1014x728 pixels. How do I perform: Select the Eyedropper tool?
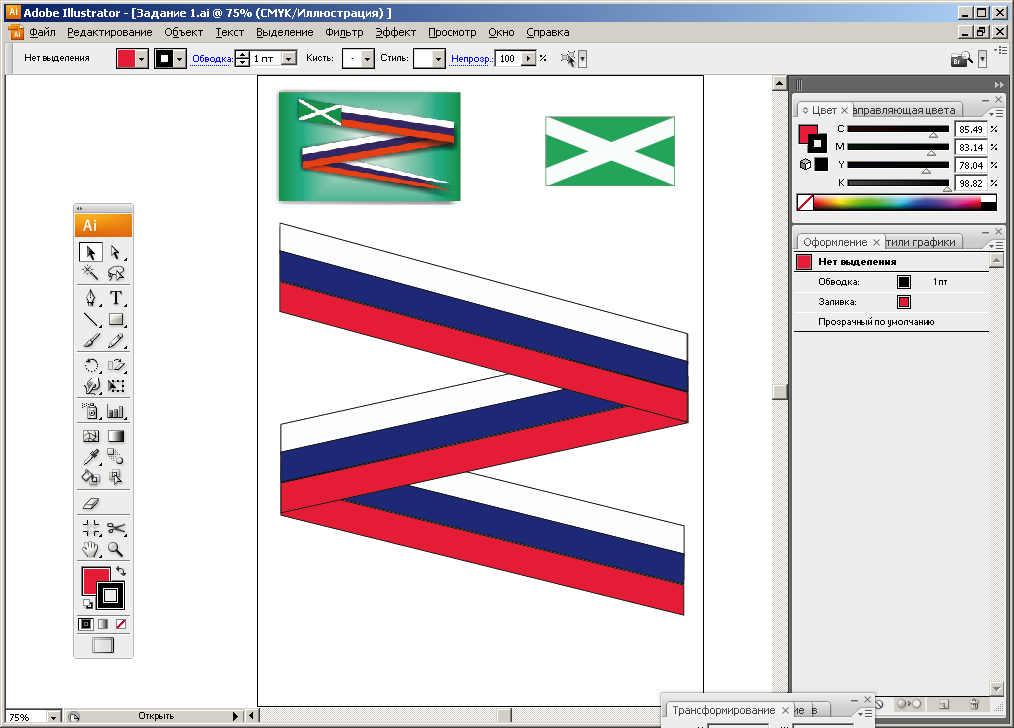(x=91, y=457)
